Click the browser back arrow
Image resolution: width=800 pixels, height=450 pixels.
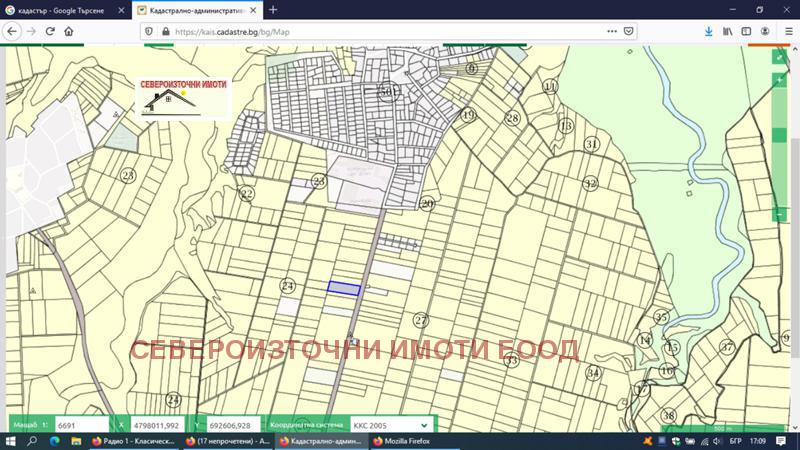point(12,31)
